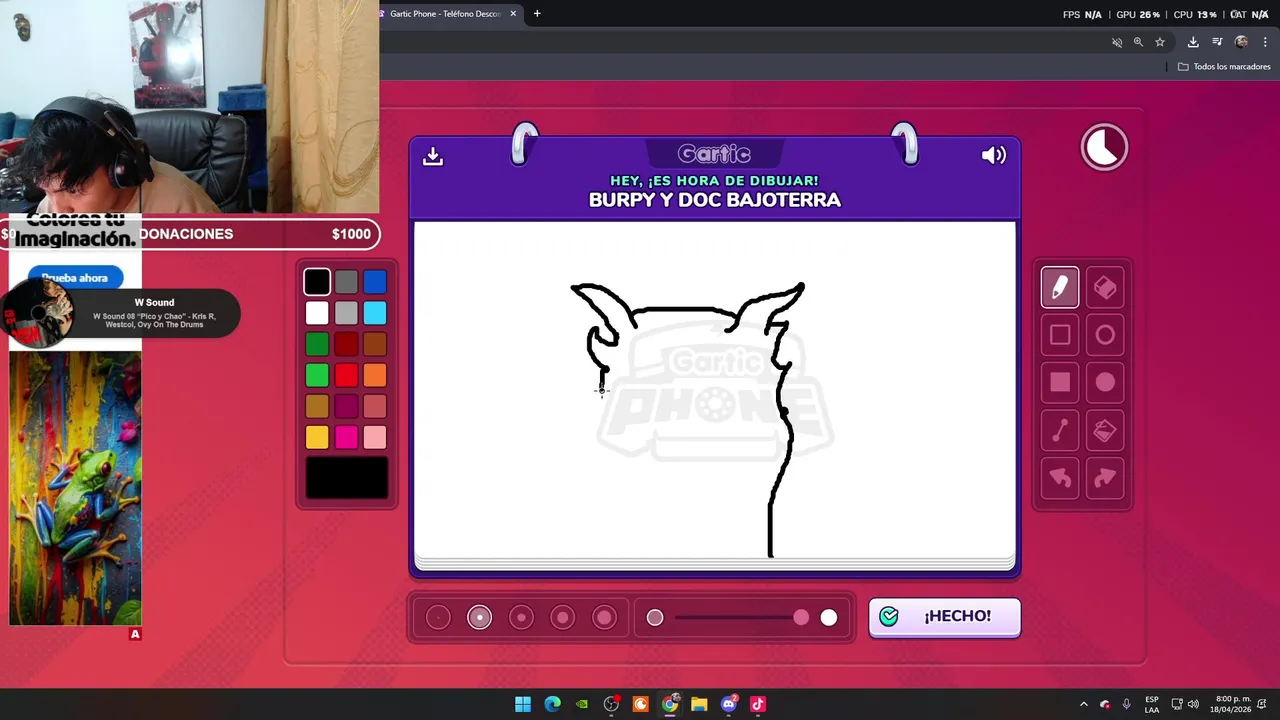Select the fourth brush size
The image size is (1280, 720).
(563, 618)
